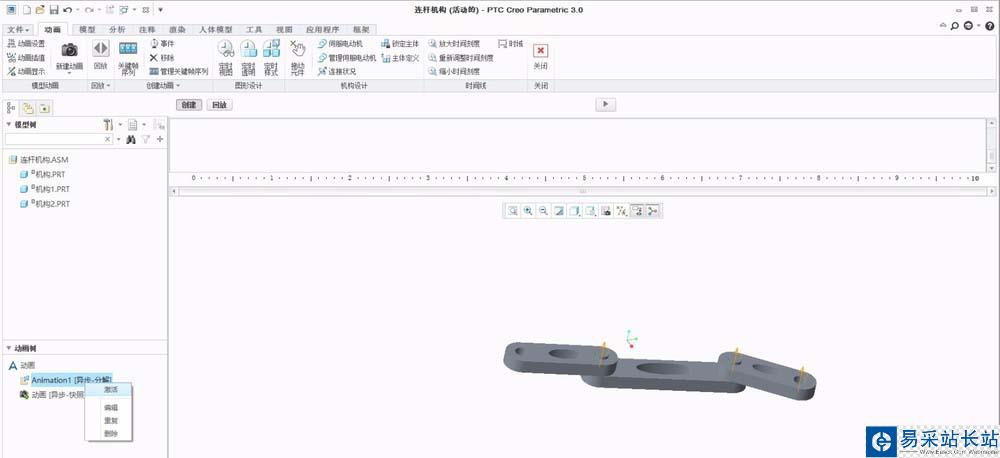This screenshot has width=1000, height=458.
Task: Toggle the last icon in graphics toolbar
Action: coord(652,211)
